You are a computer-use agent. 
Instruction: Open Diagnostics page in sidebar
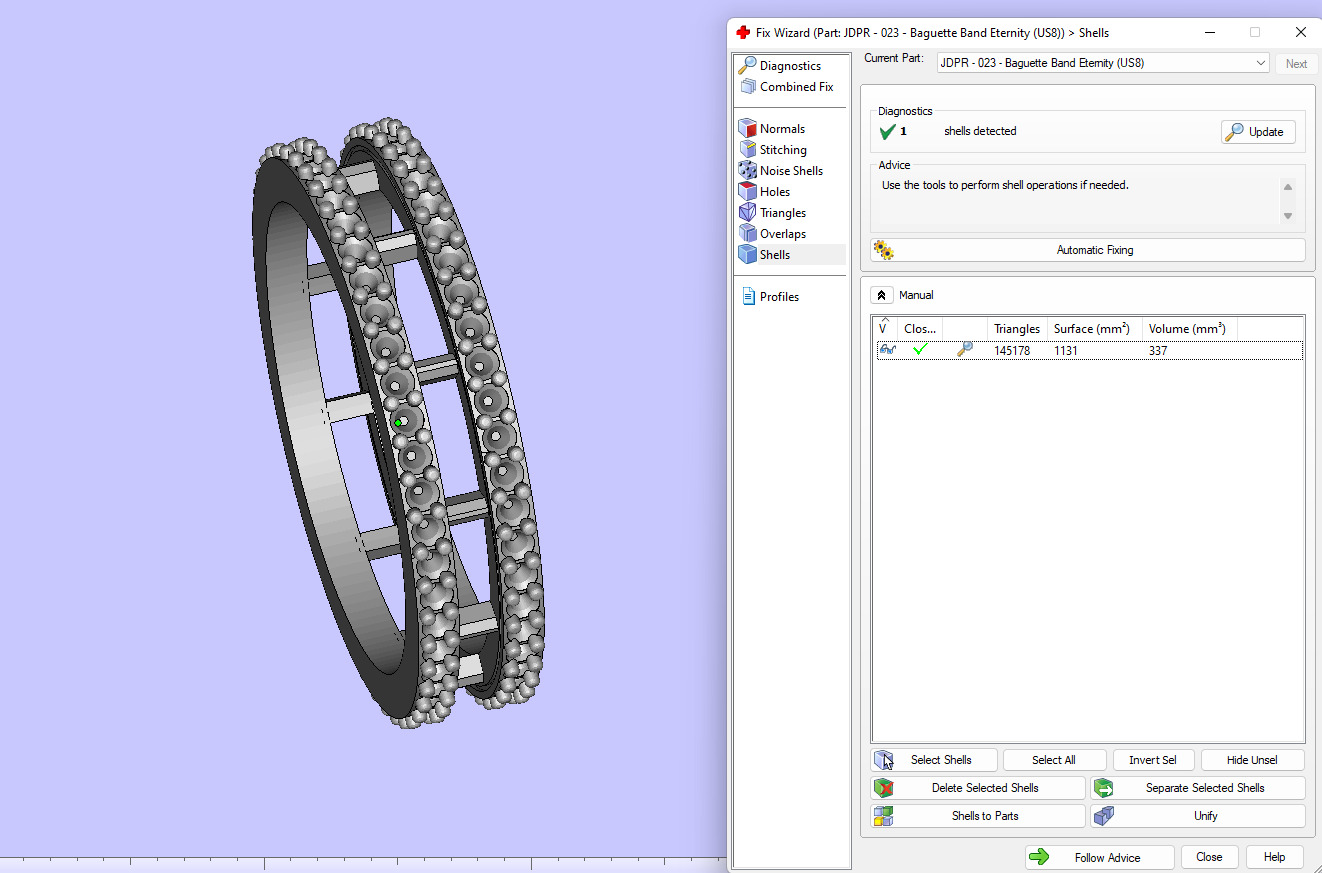[790, 66]
